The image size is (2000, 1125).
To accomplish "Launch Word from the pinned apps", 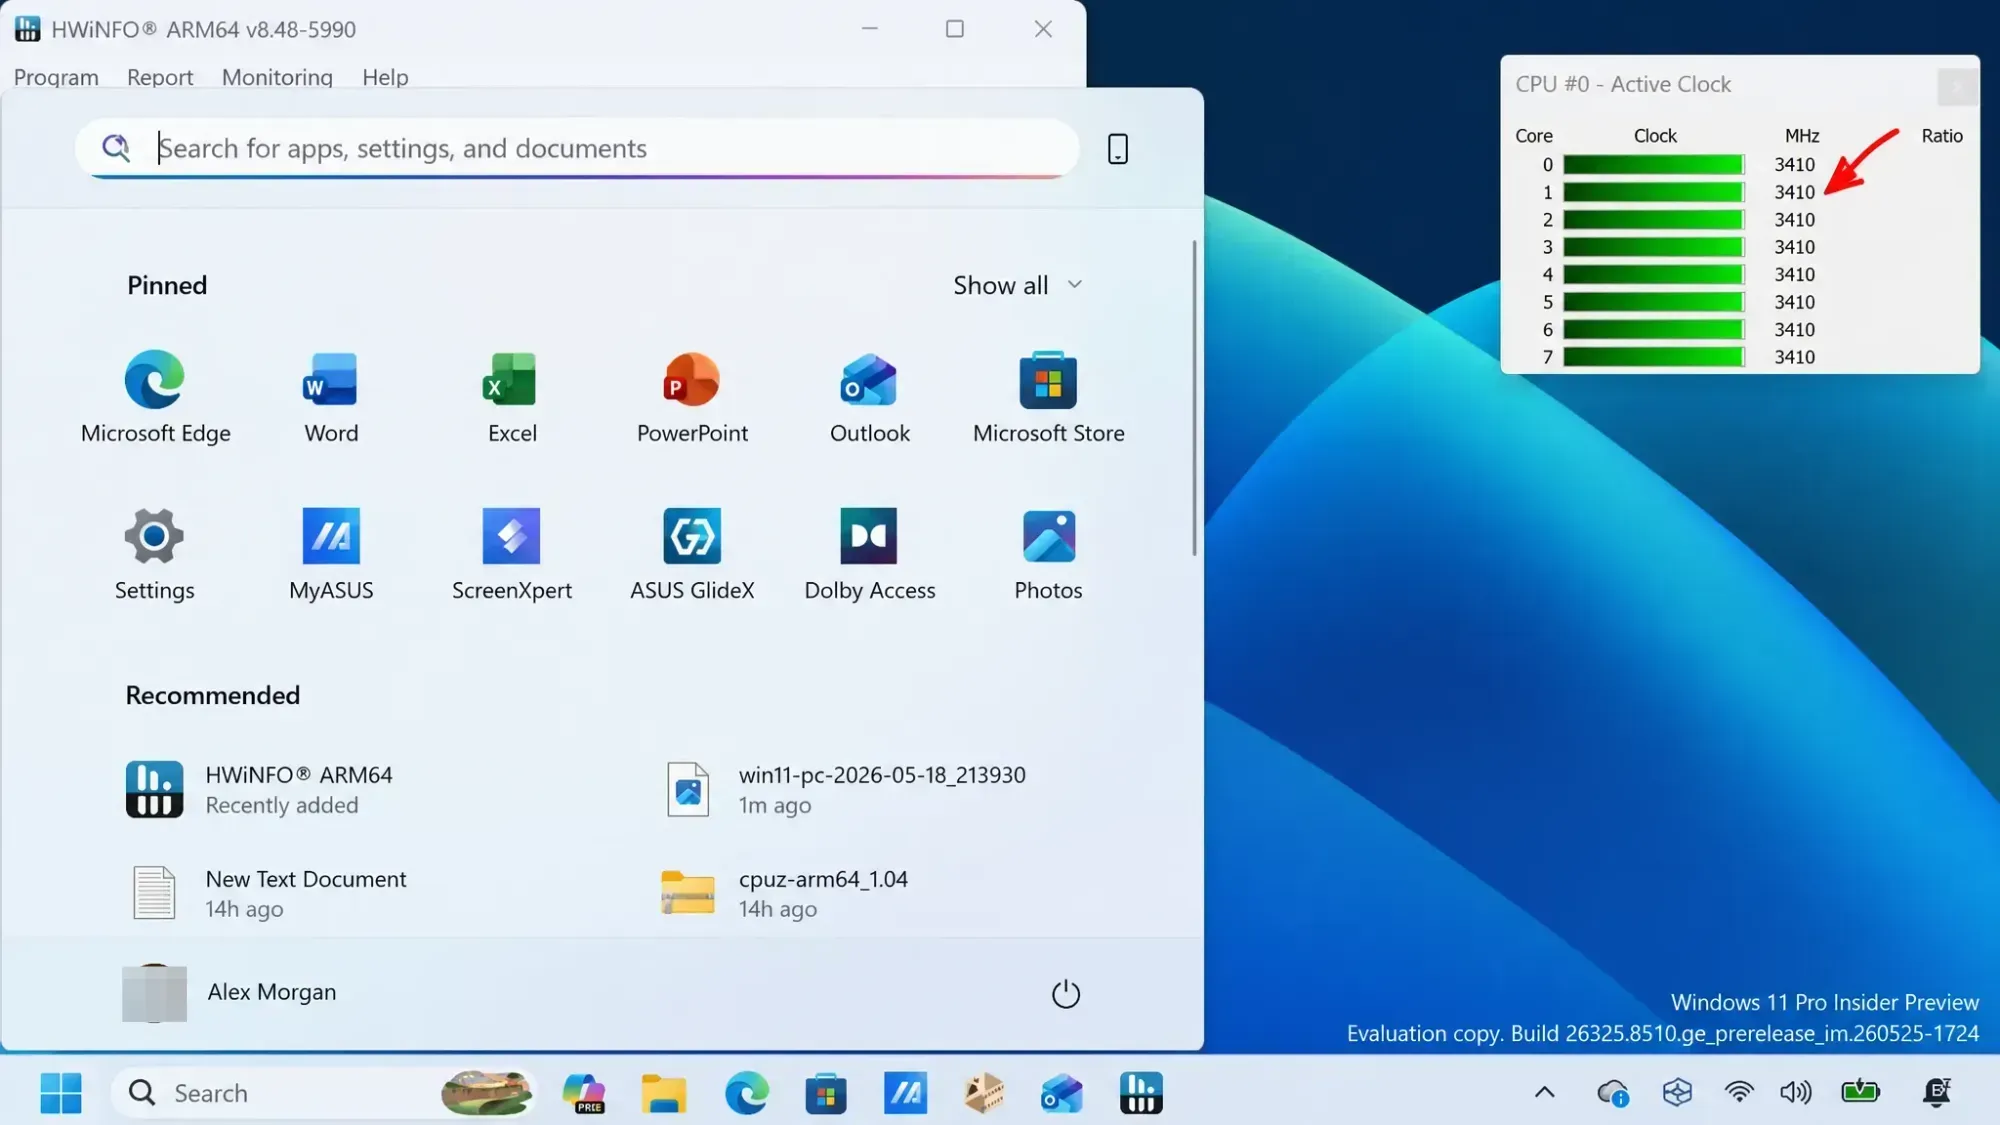I will 331,397.
